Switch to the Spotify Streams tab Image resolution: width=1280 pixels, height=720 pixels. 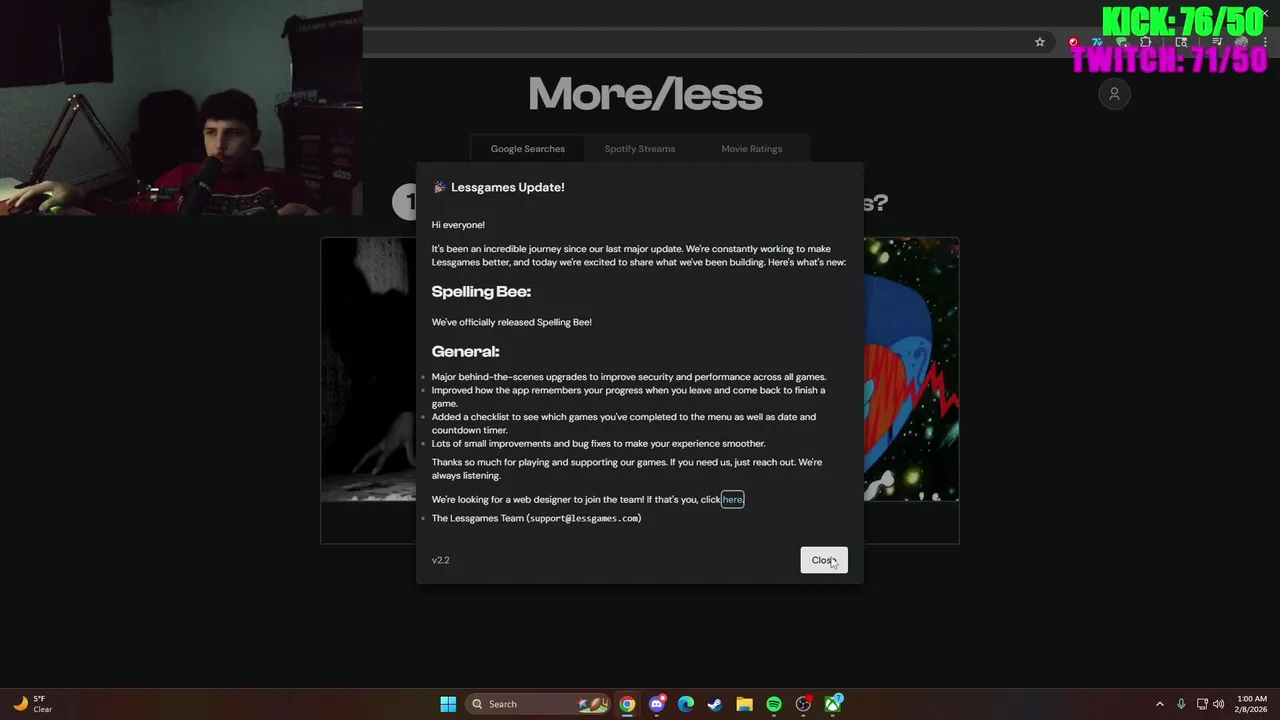(640, 149)
